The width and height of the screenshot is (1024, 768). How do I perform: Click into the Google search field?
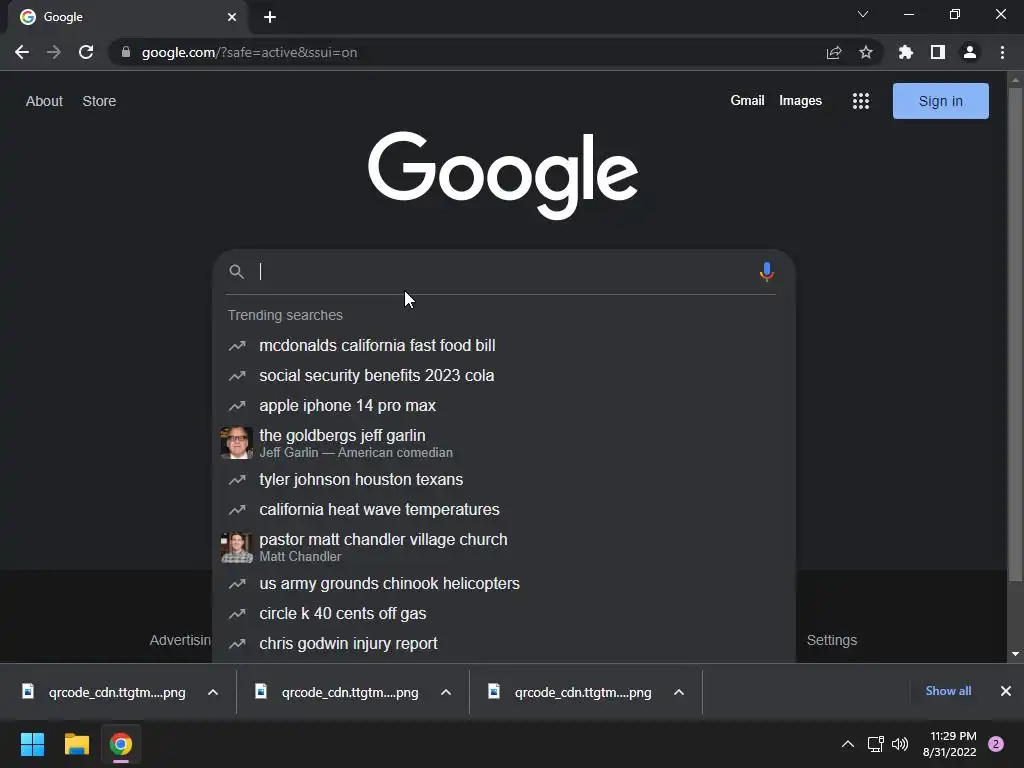pyautogui.click(x=503, y=272)
